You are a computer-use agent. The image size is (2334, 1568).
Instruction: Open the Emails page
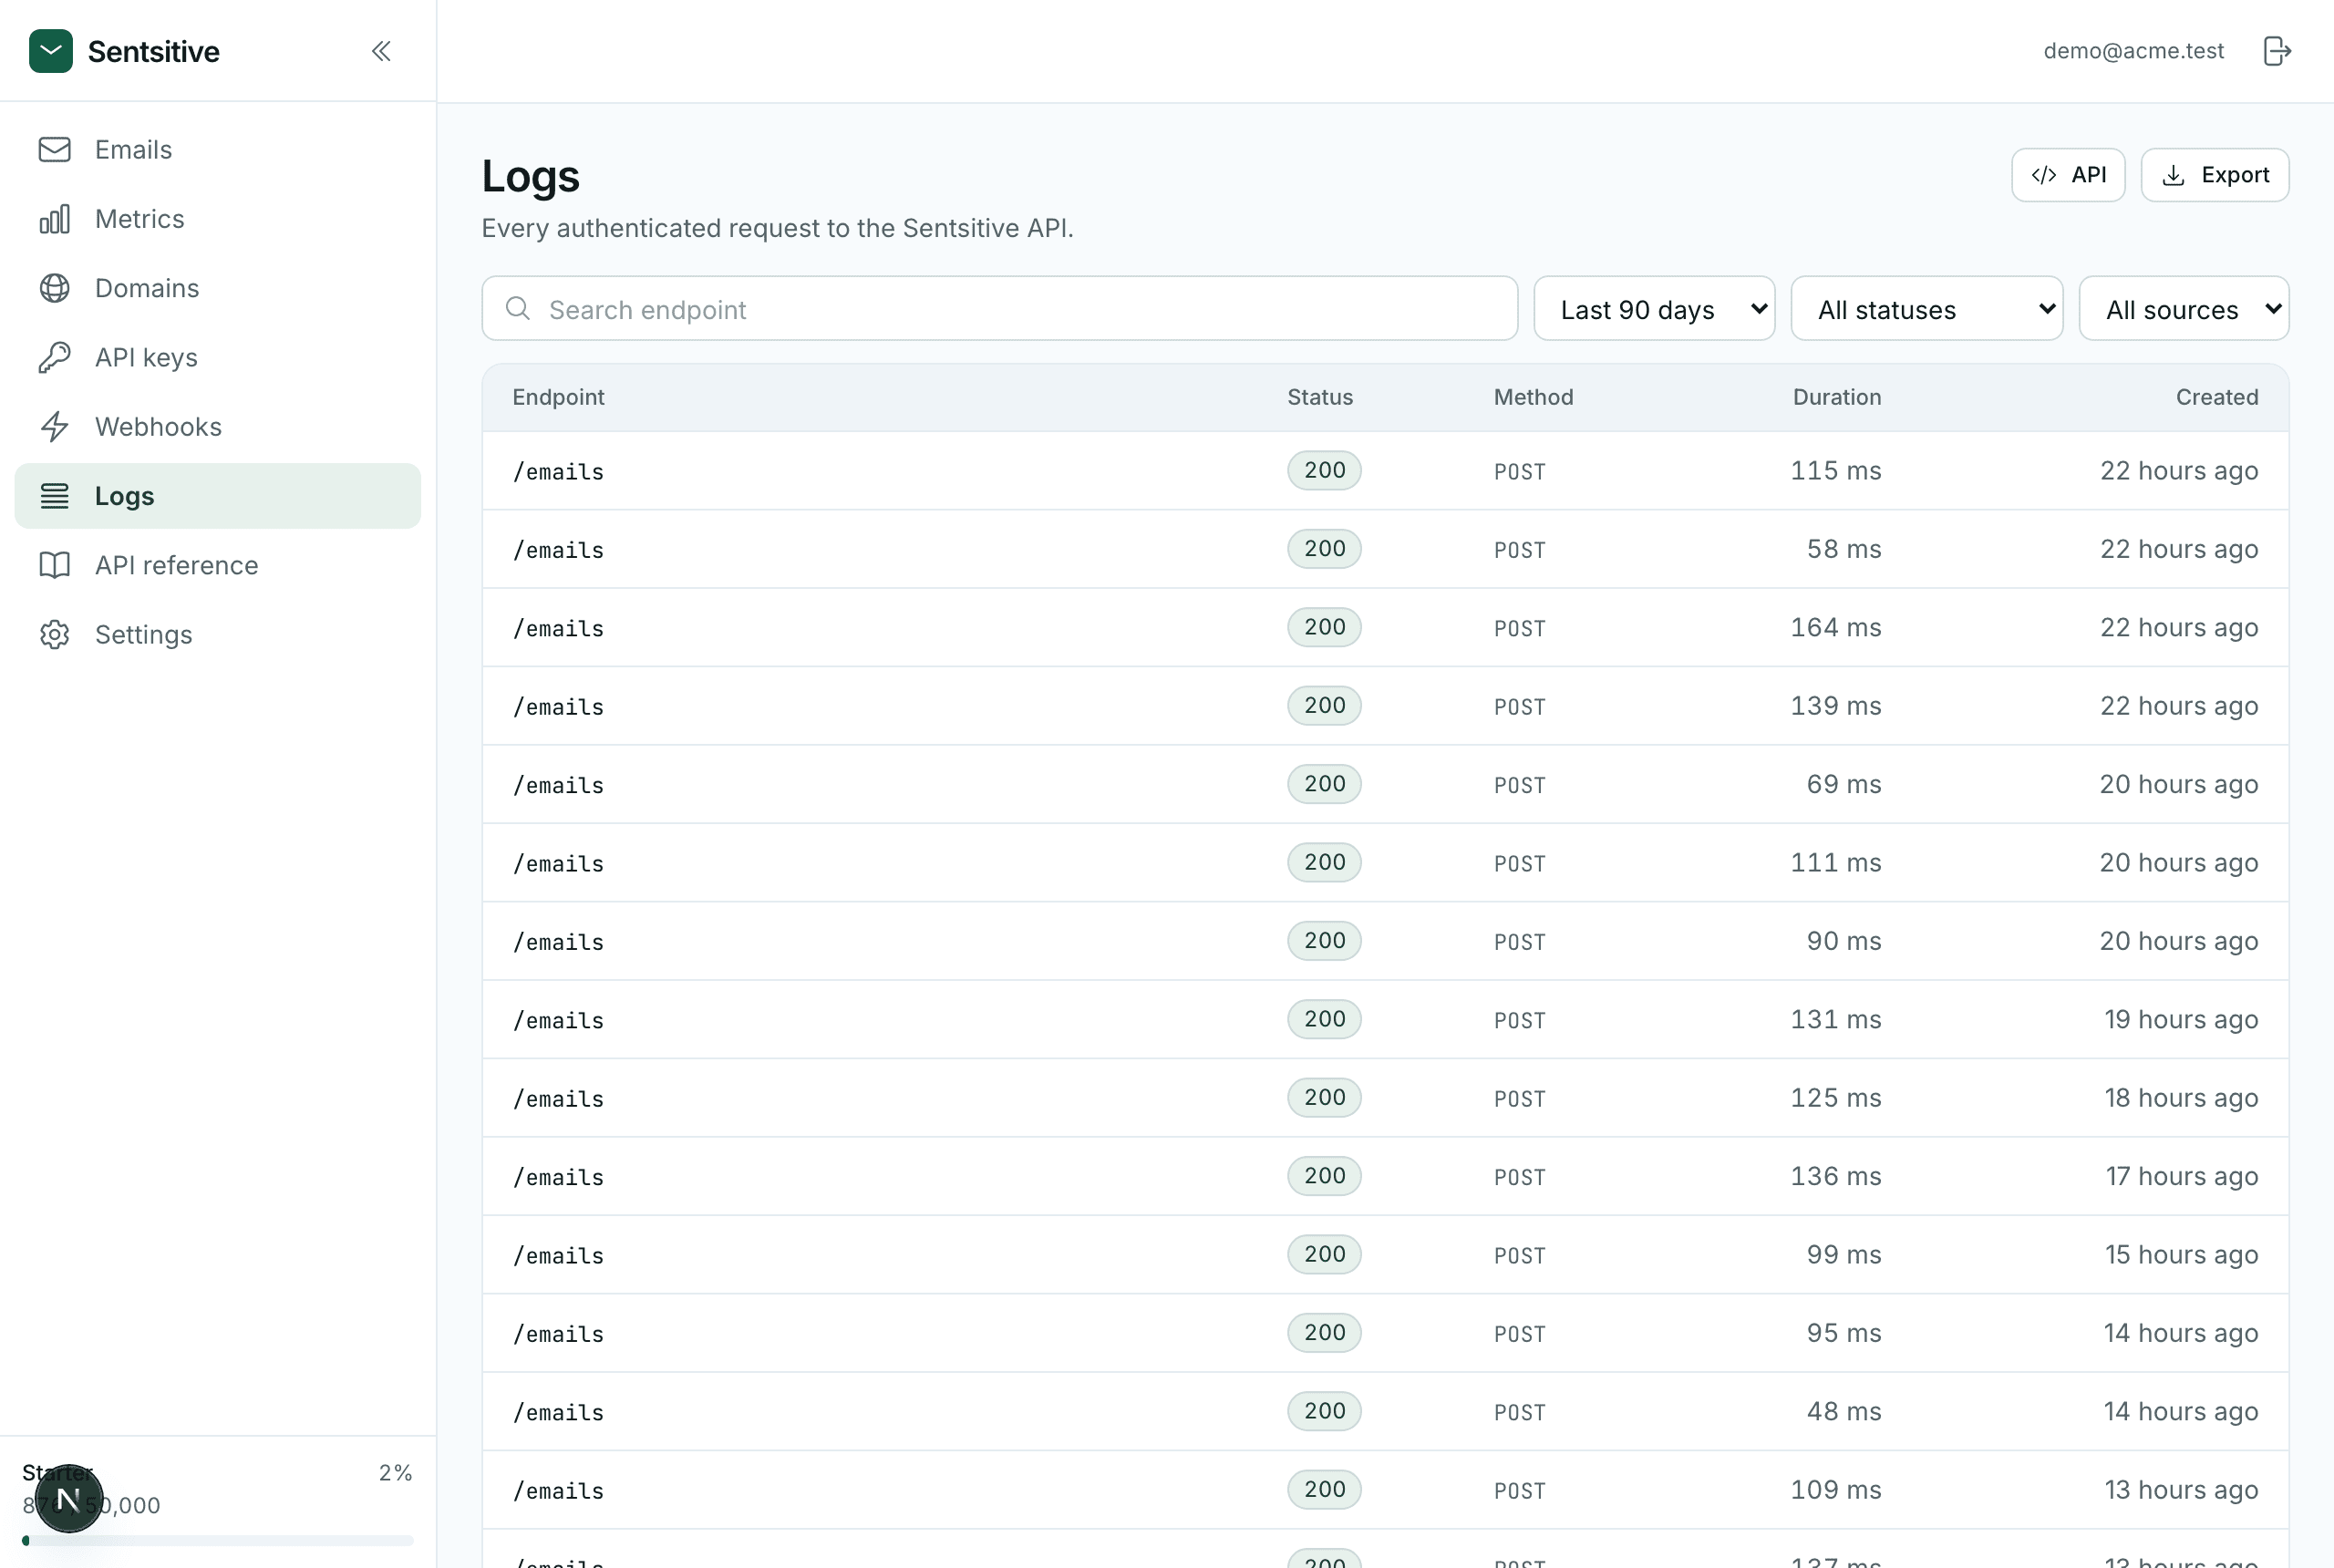click(218, 150)
